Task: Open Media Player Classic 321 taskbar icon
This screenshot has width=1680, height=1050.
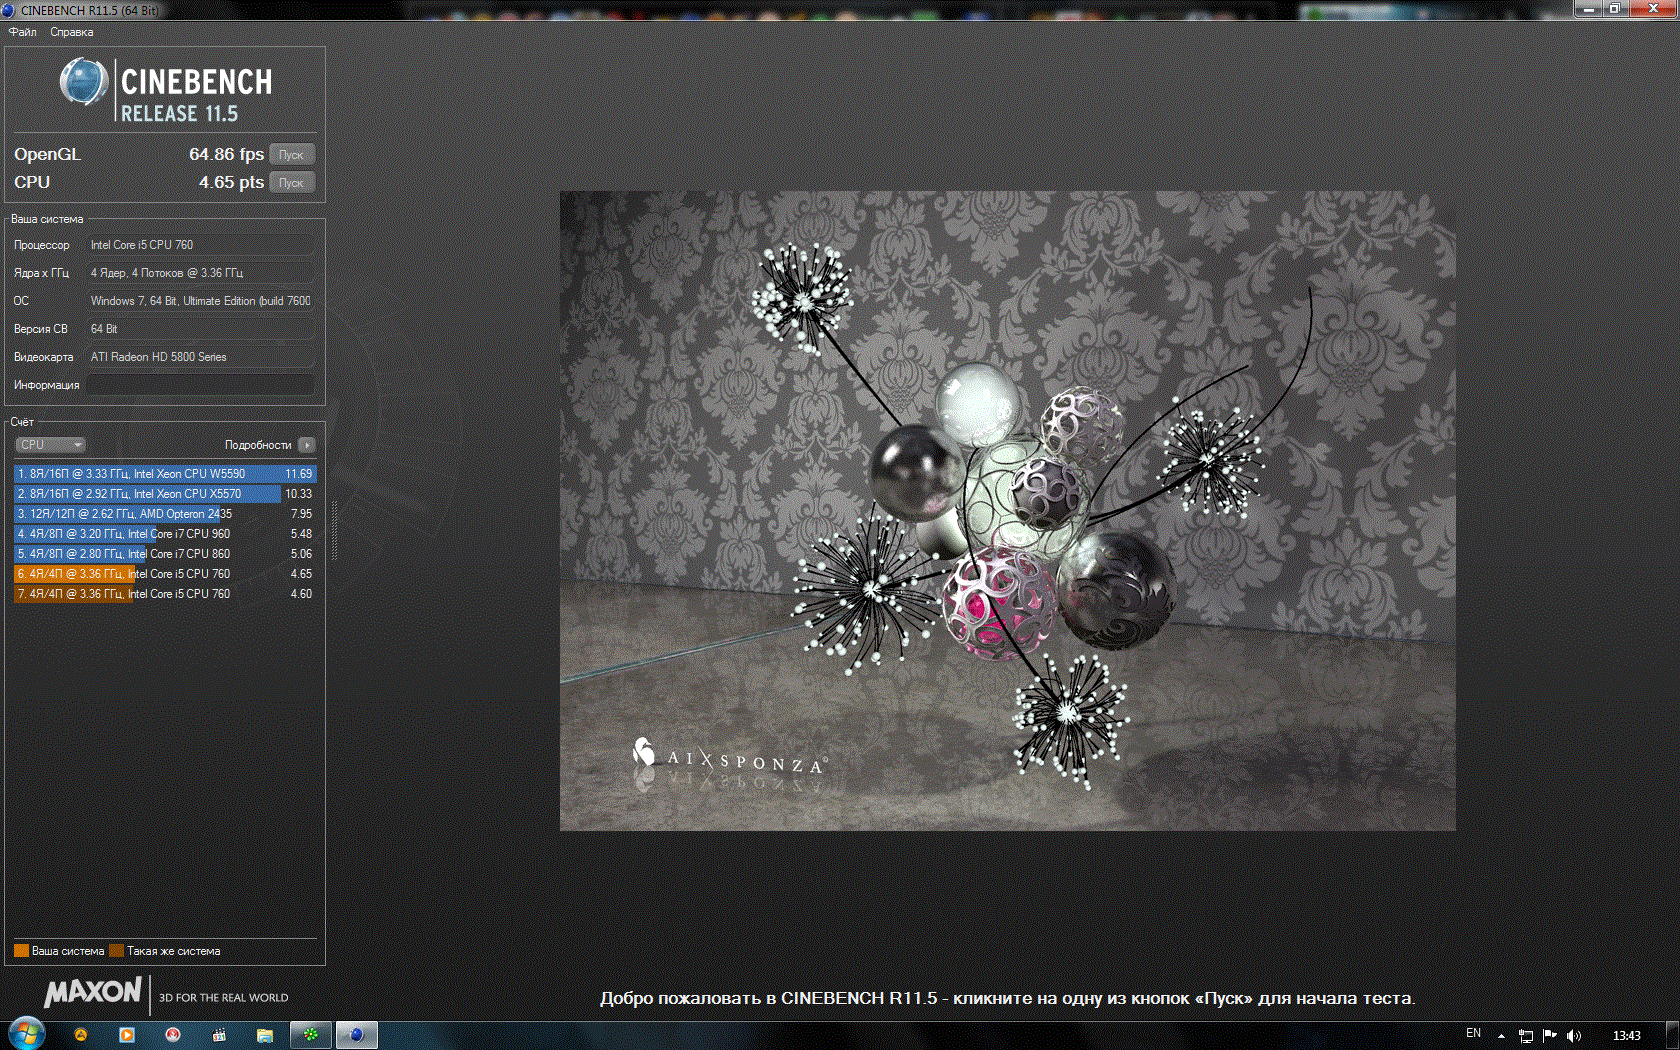Action: tap(219, 1035)
